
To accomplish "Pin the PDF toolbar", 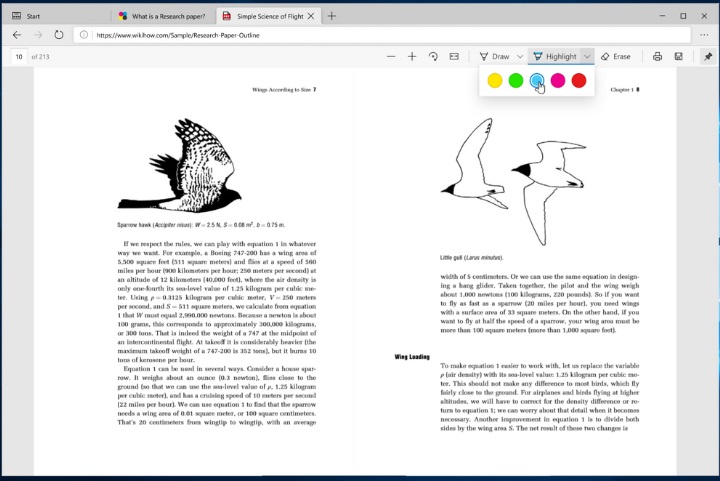I will (x=708, y=56).
